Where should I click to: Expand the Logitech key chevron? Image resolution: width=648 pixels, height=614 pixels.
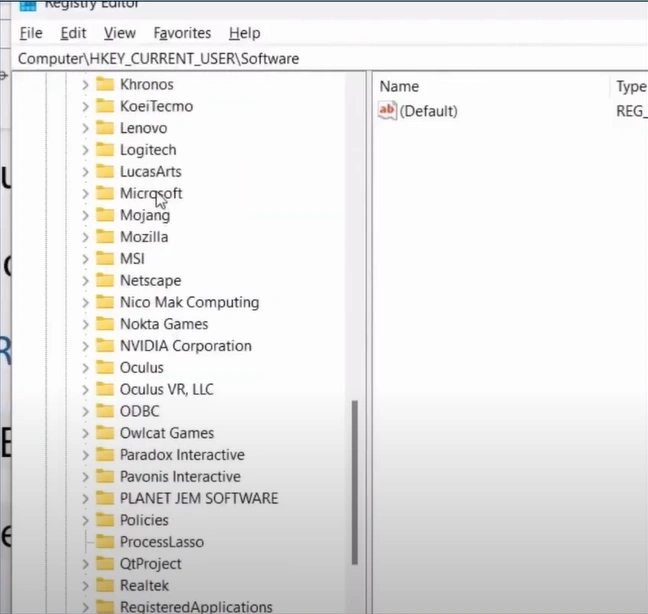(x=85, y=150)
